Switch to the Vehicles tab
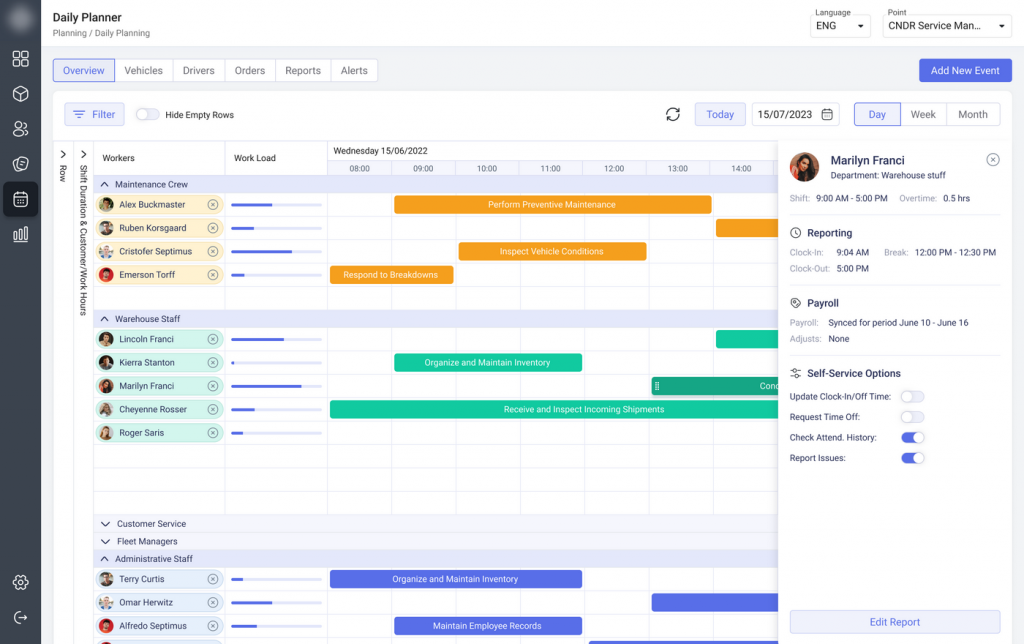Image resolution: width=1024 pixels, height=644 pixels. coord(143,70)
